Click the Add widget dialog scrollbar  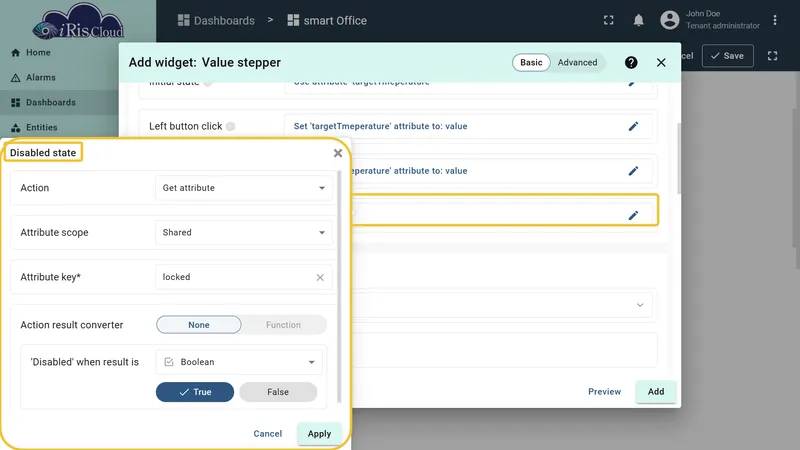(679, 158)
